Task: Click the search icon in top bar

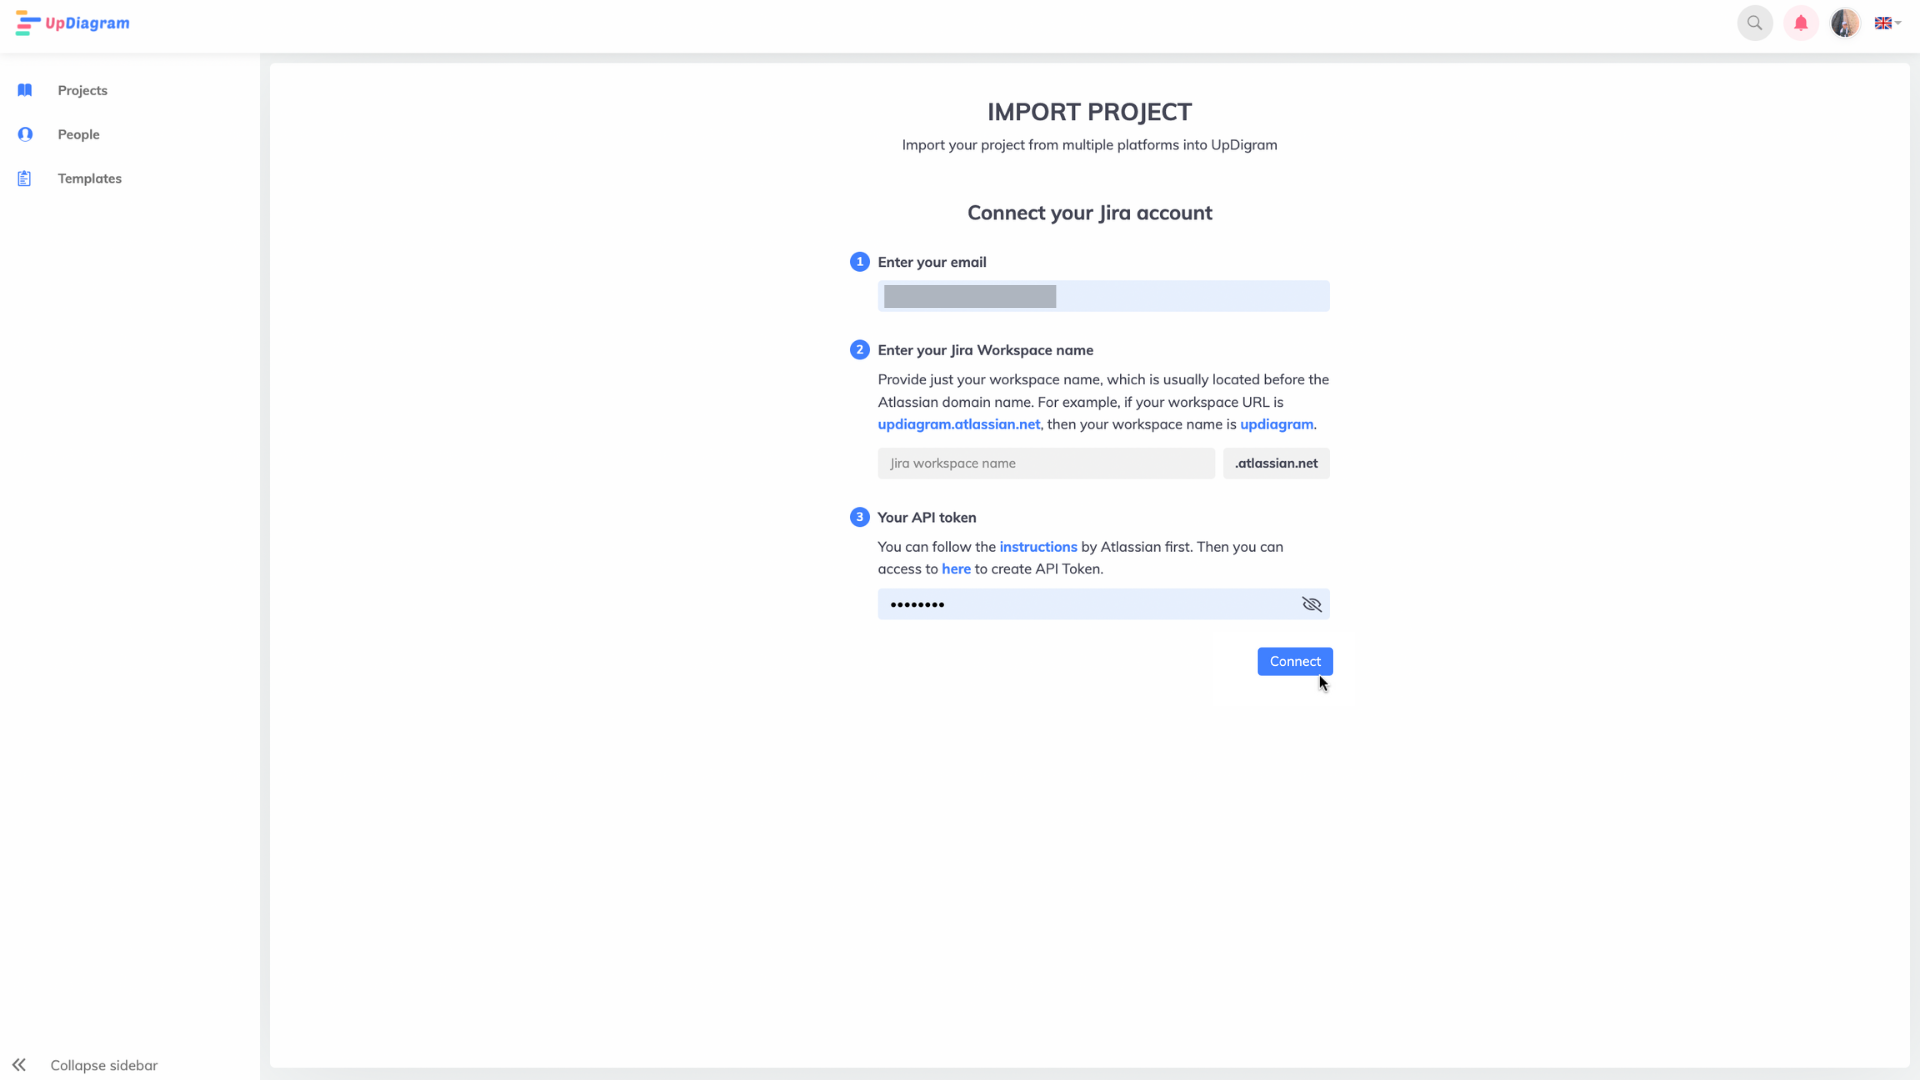Action: coord(1754,22)
